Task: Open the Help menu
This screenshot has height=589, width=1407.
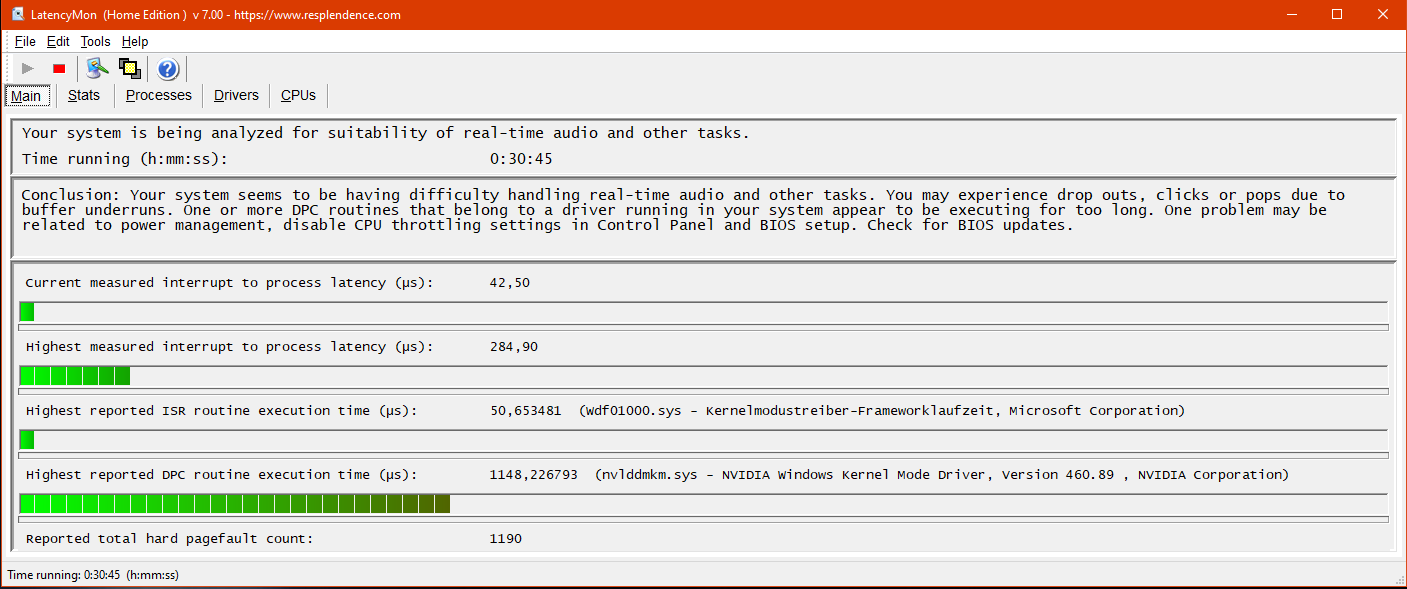Action: (x=135, y=41)
